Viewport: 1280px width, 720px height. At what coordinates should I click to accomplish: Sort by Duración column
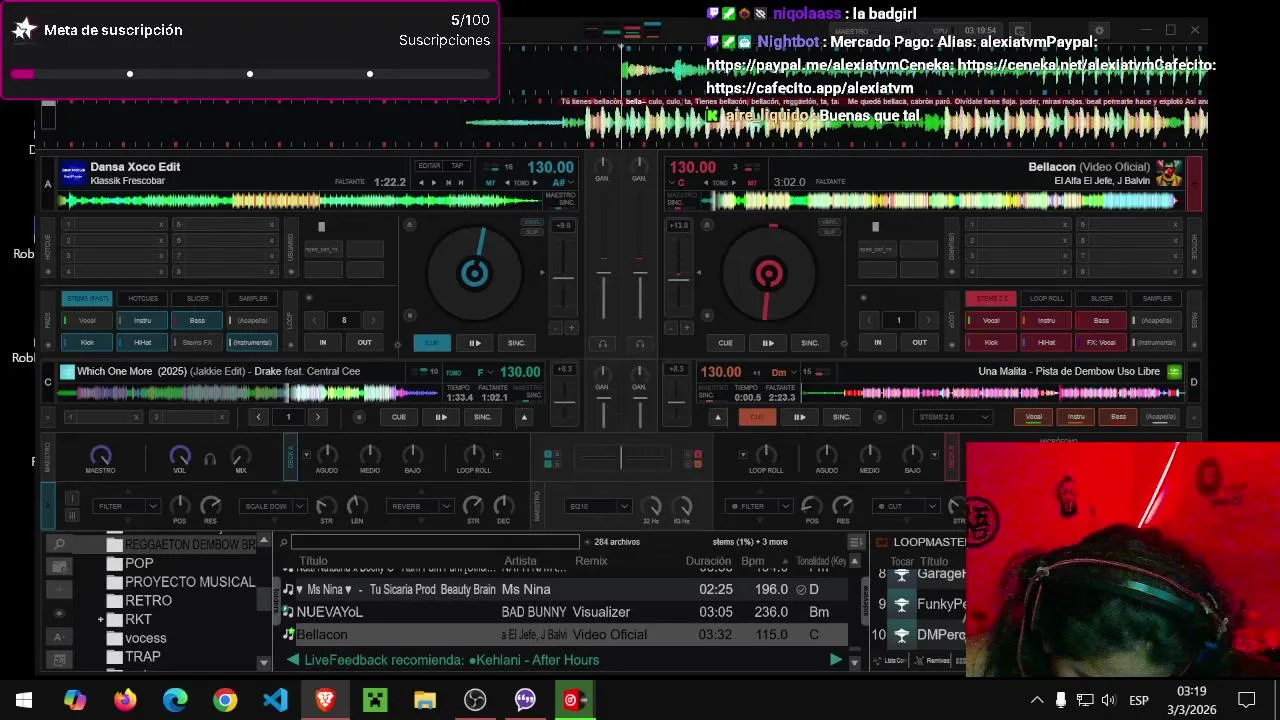tap(708, 561)
